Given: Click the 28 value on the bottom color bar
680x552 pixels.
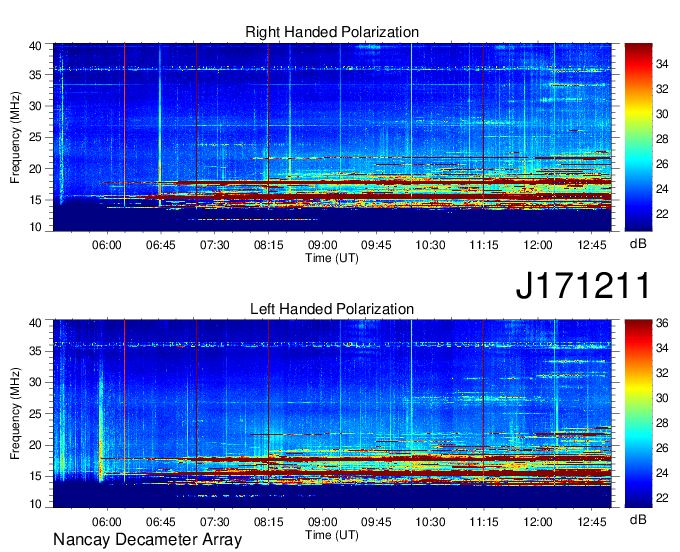Looking at the screenshot, I should (x=662, y=423).
